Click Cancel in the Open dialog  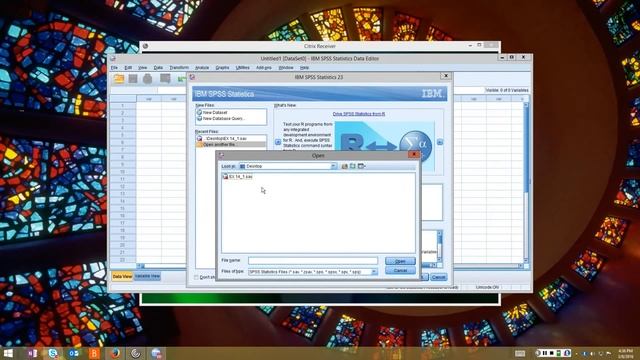coord(400,270)
